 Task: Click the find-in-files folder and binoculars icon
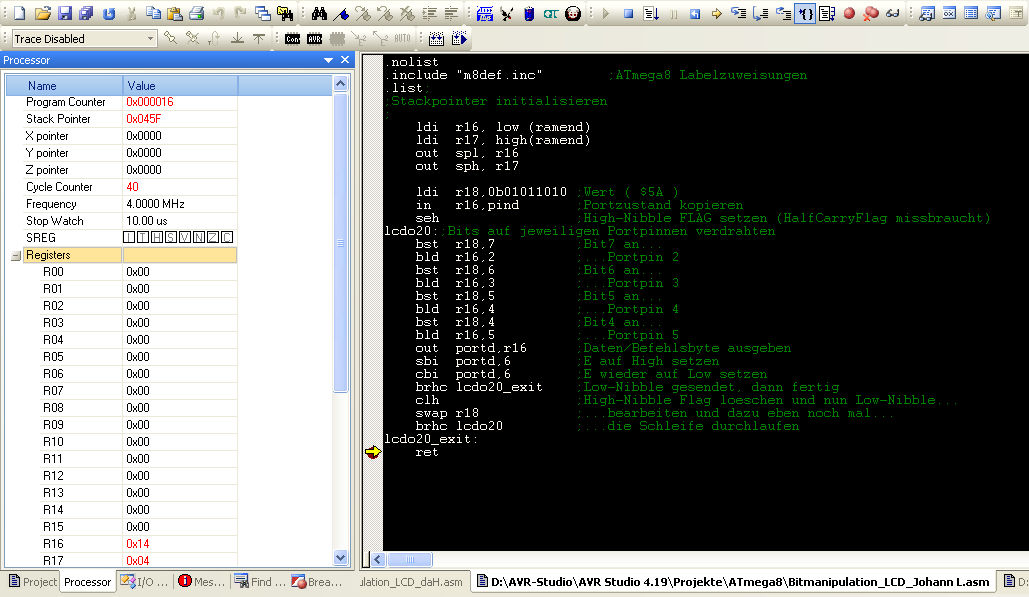click(x=285, y=13)
